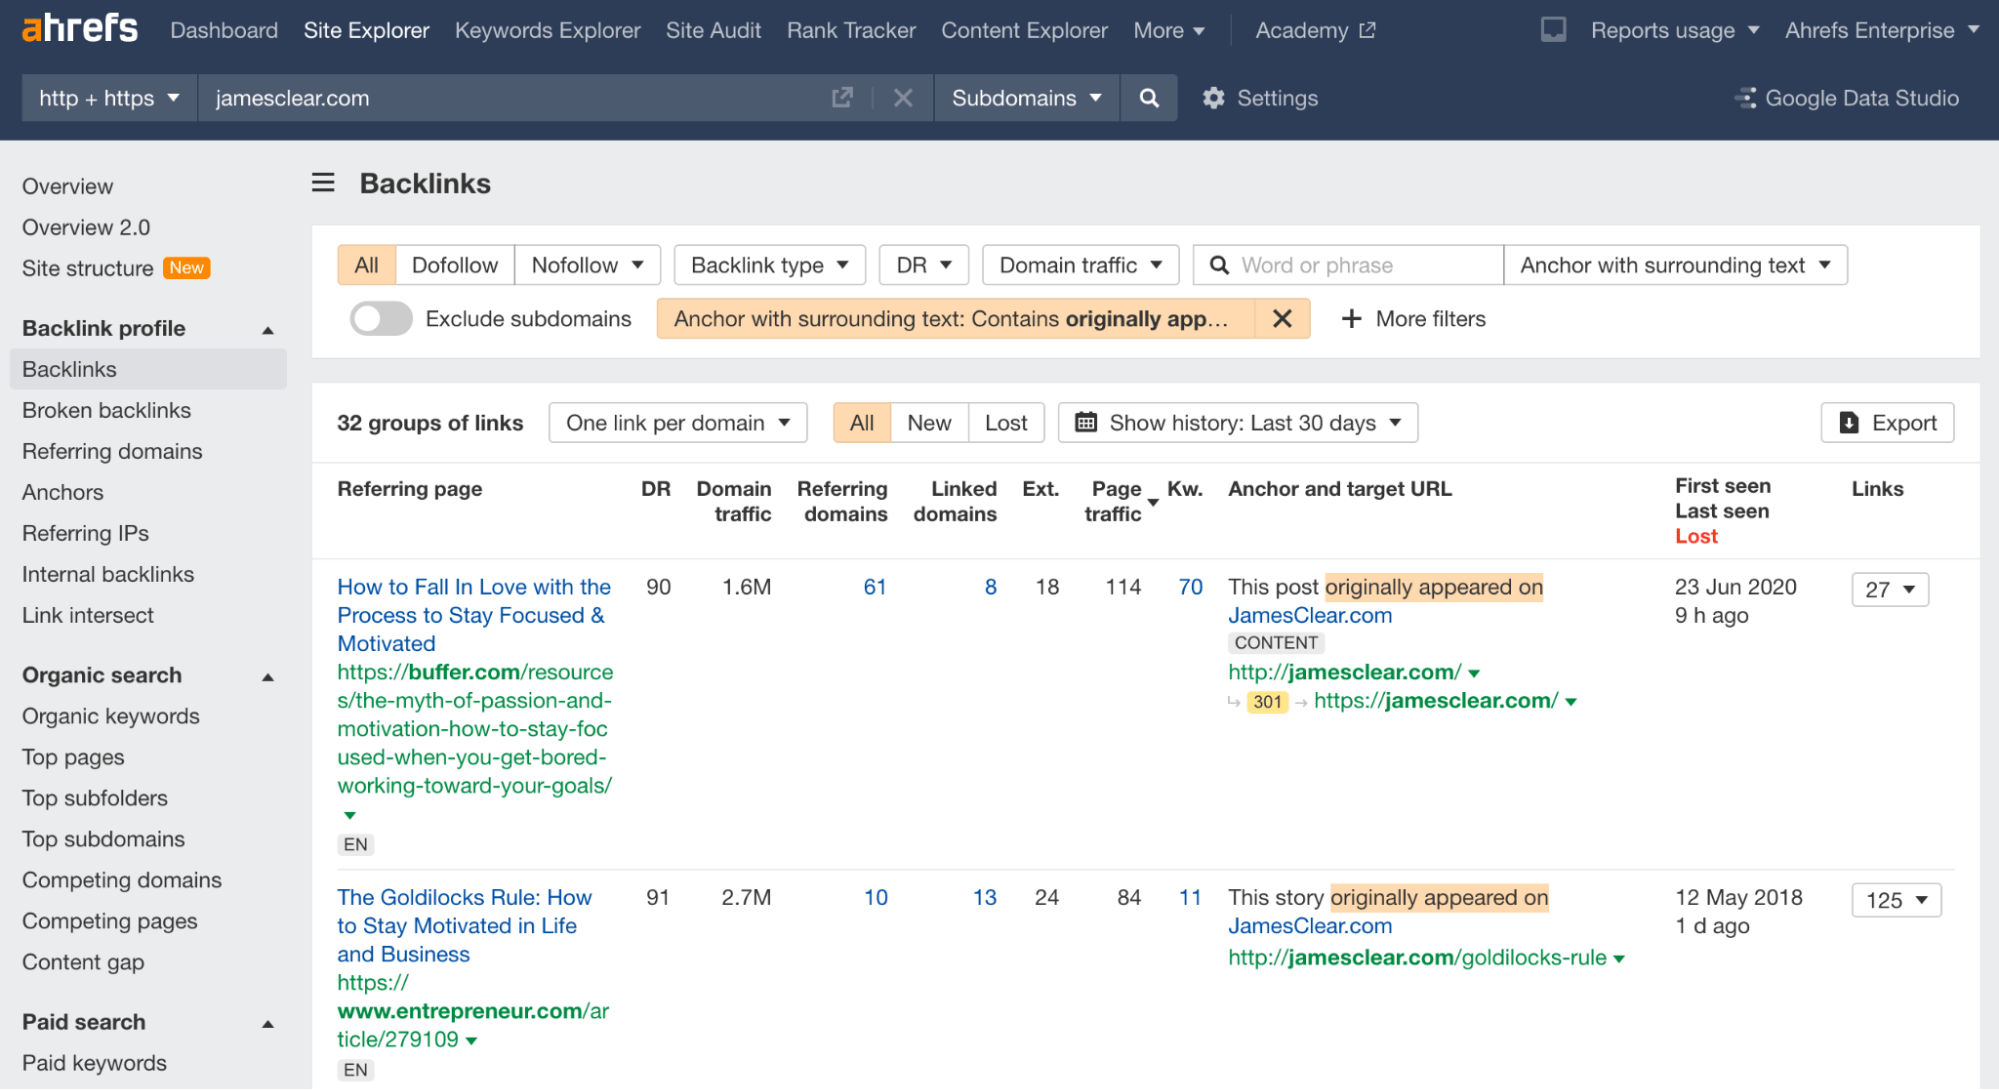
Task: Expand the Domain traffic filter dropdown
Action: click(x=1079, y=264)
